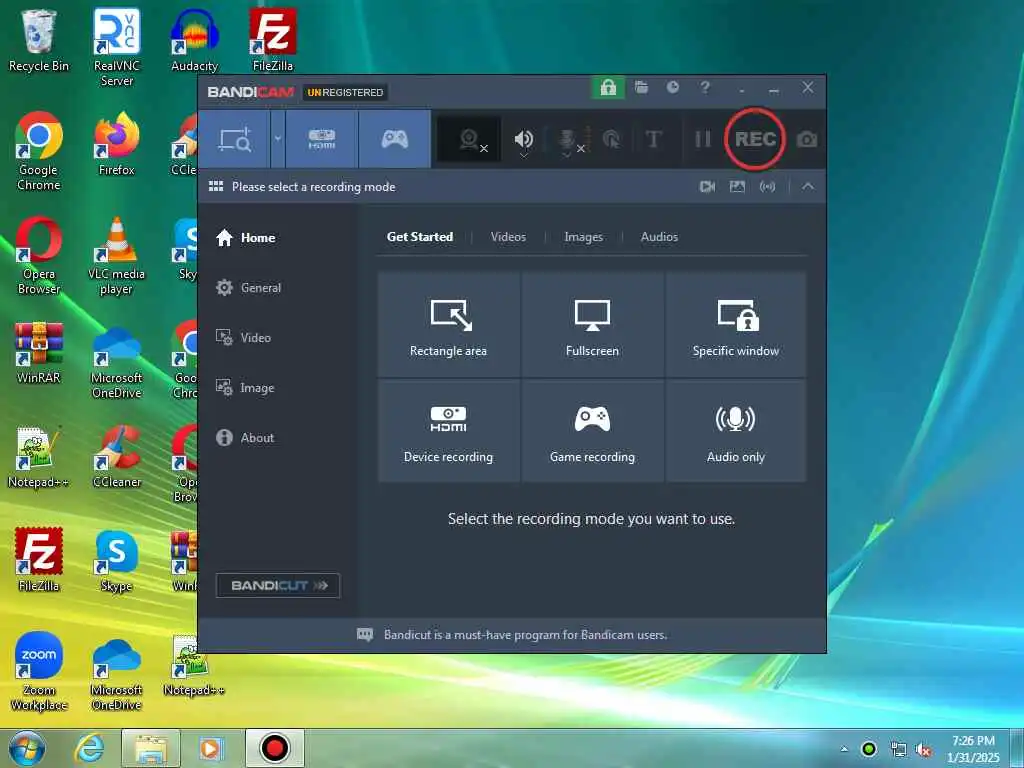Open scheduled recording clock icon
1024x768 pixels.
[673, 88]
